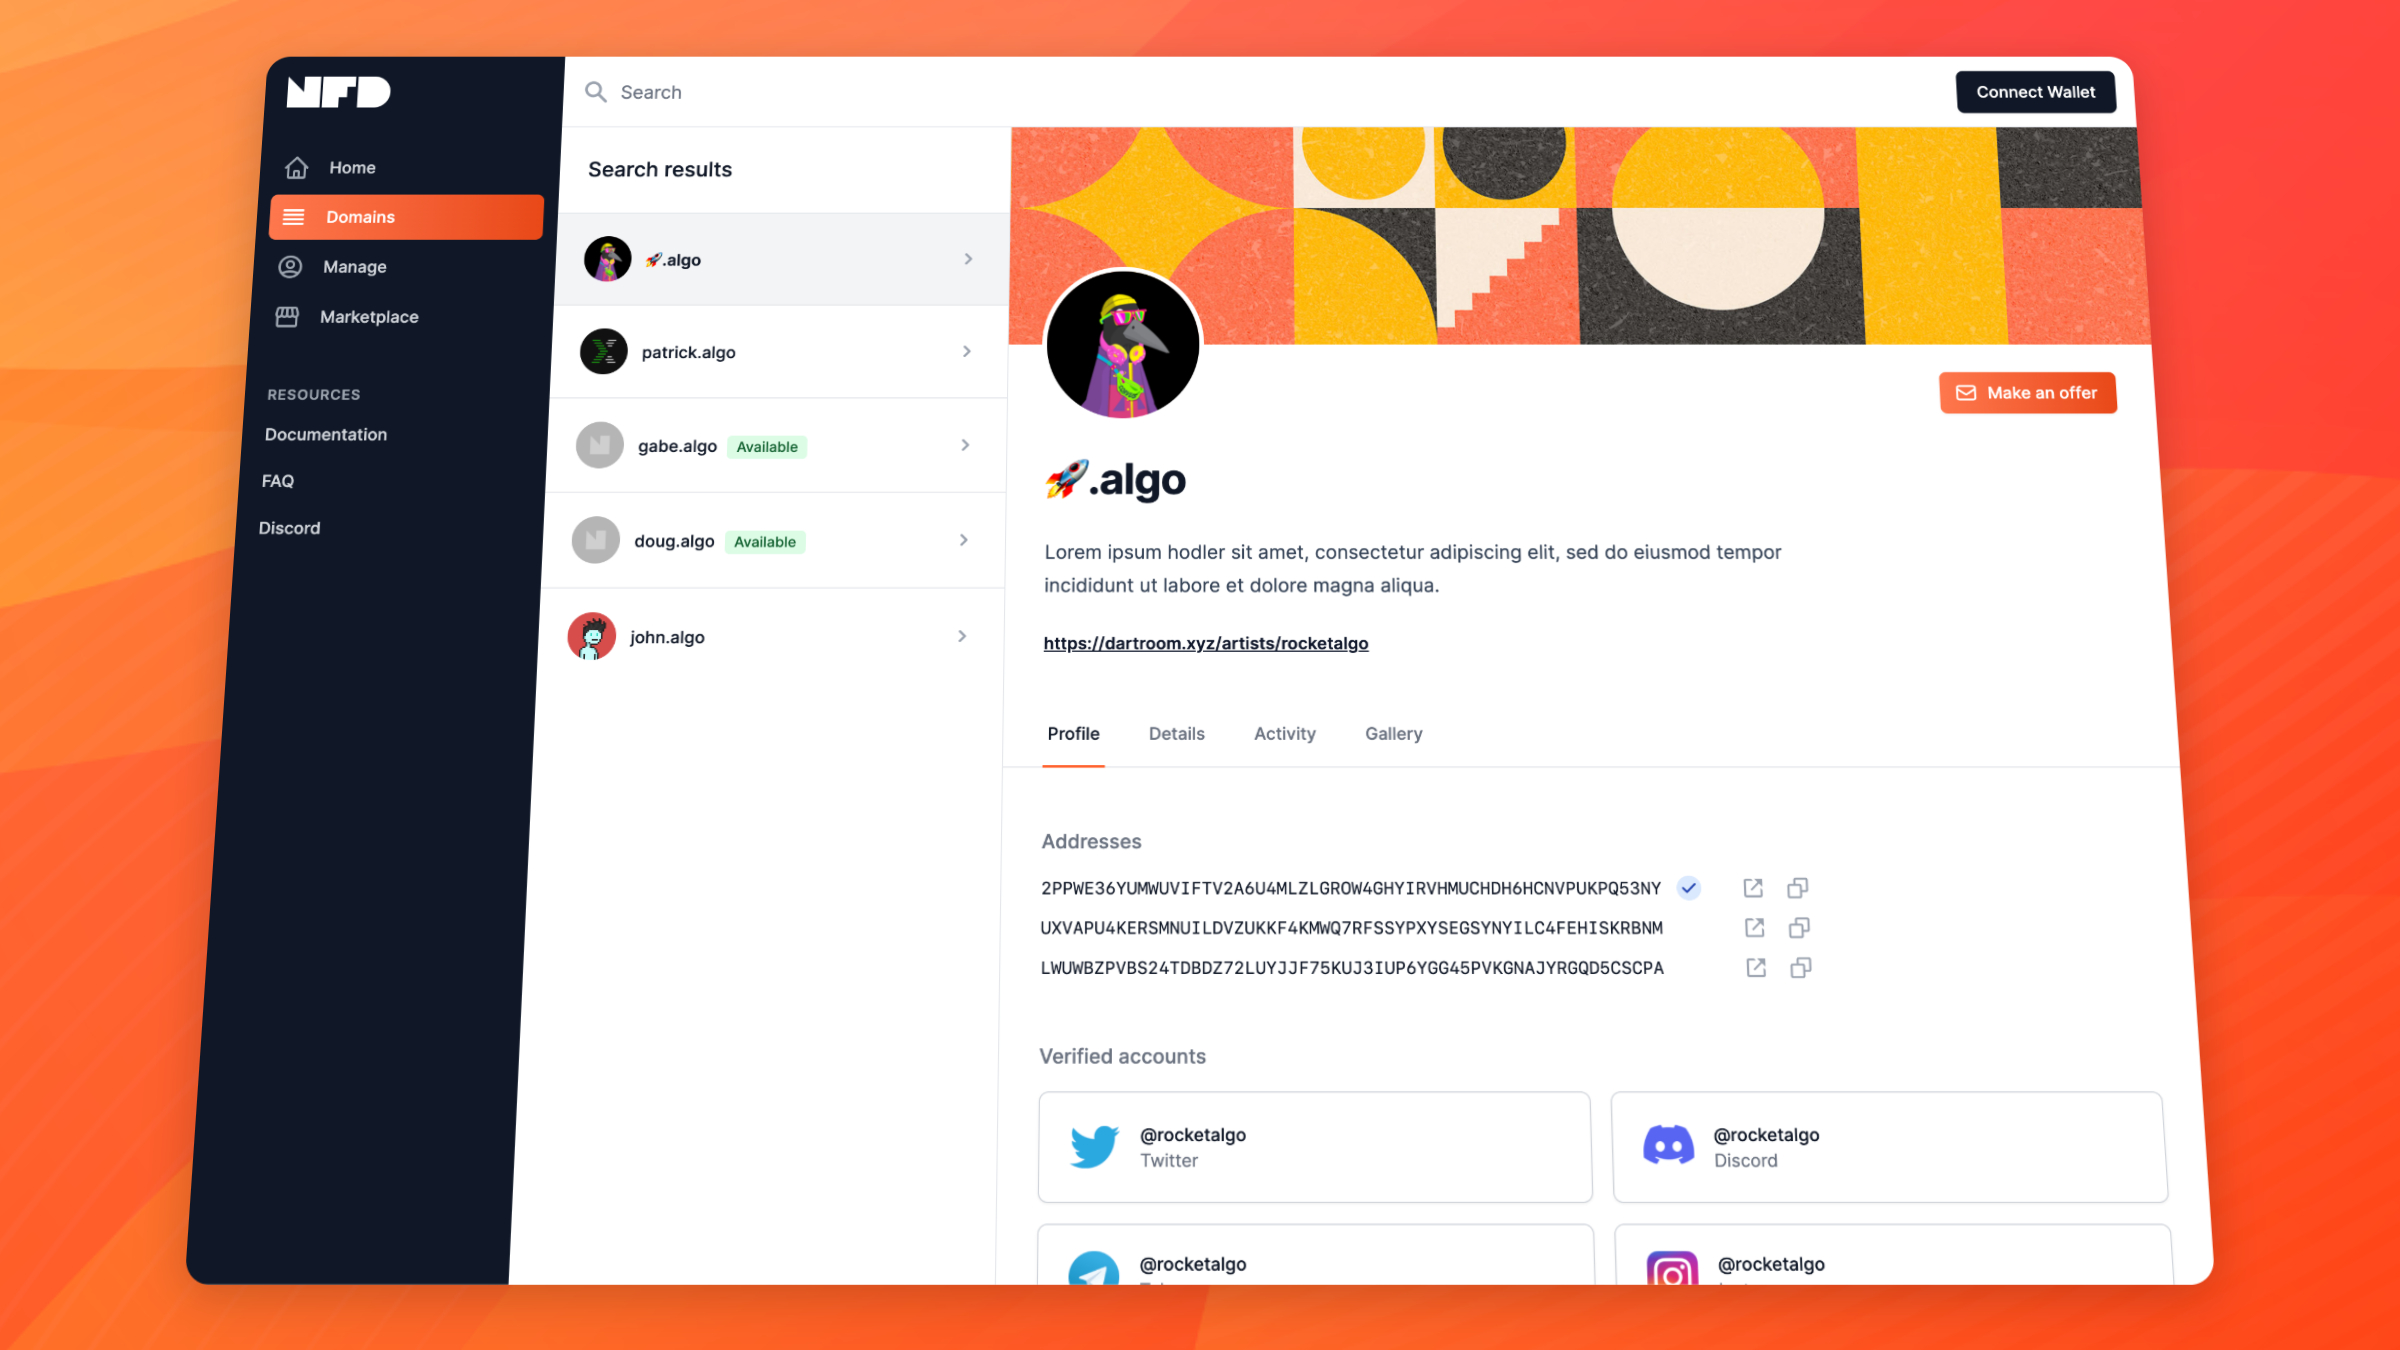Select the Activity tab
Viewport: 2400px width, 1350px height.
point(1284,734)
